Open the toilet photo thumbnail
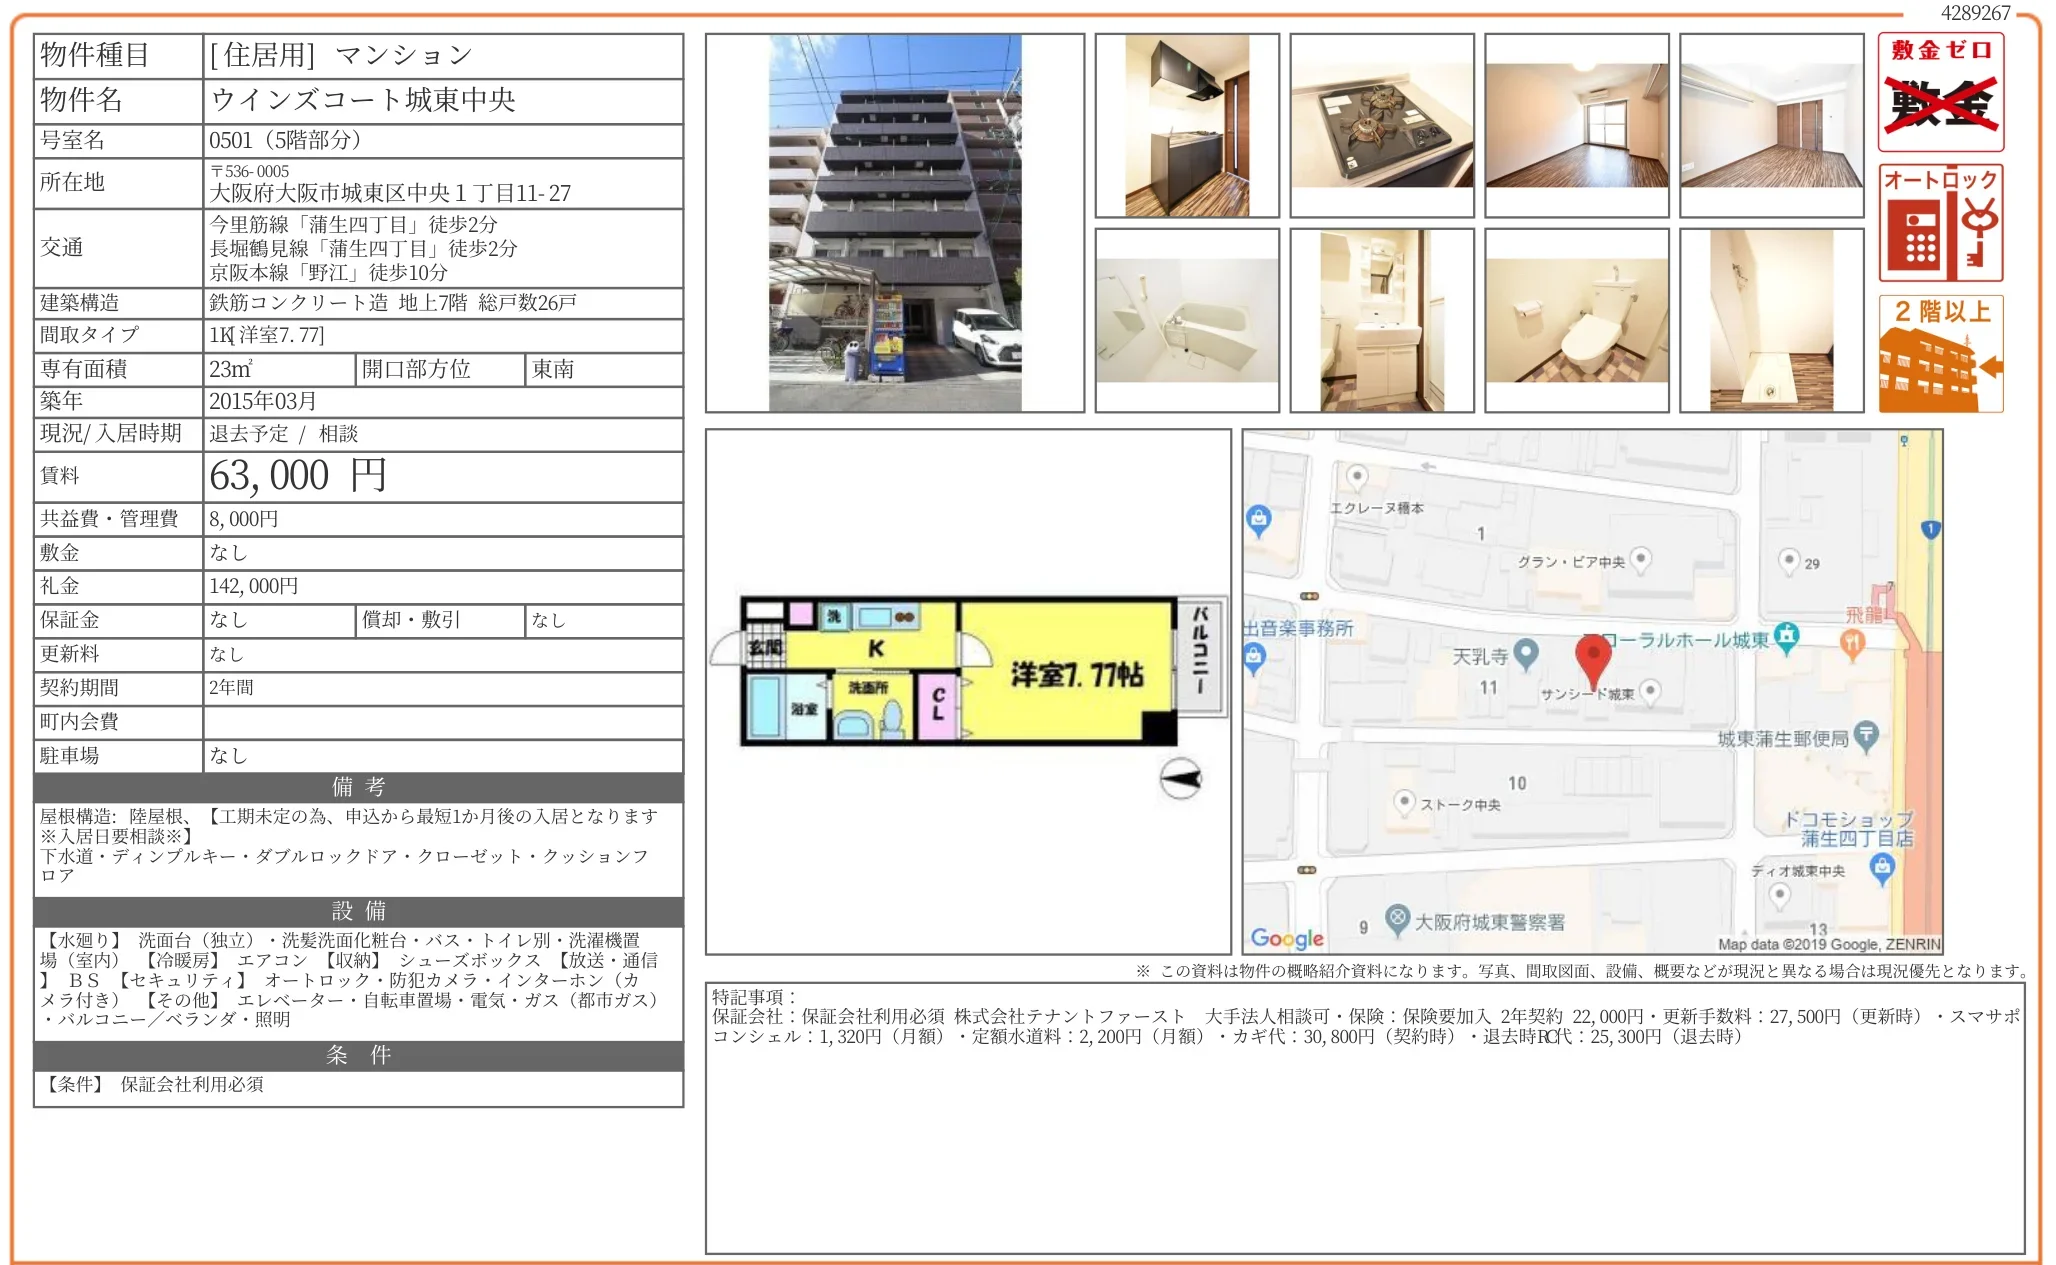This screenshot has height=1265, width=2056. pos(1577,320)
